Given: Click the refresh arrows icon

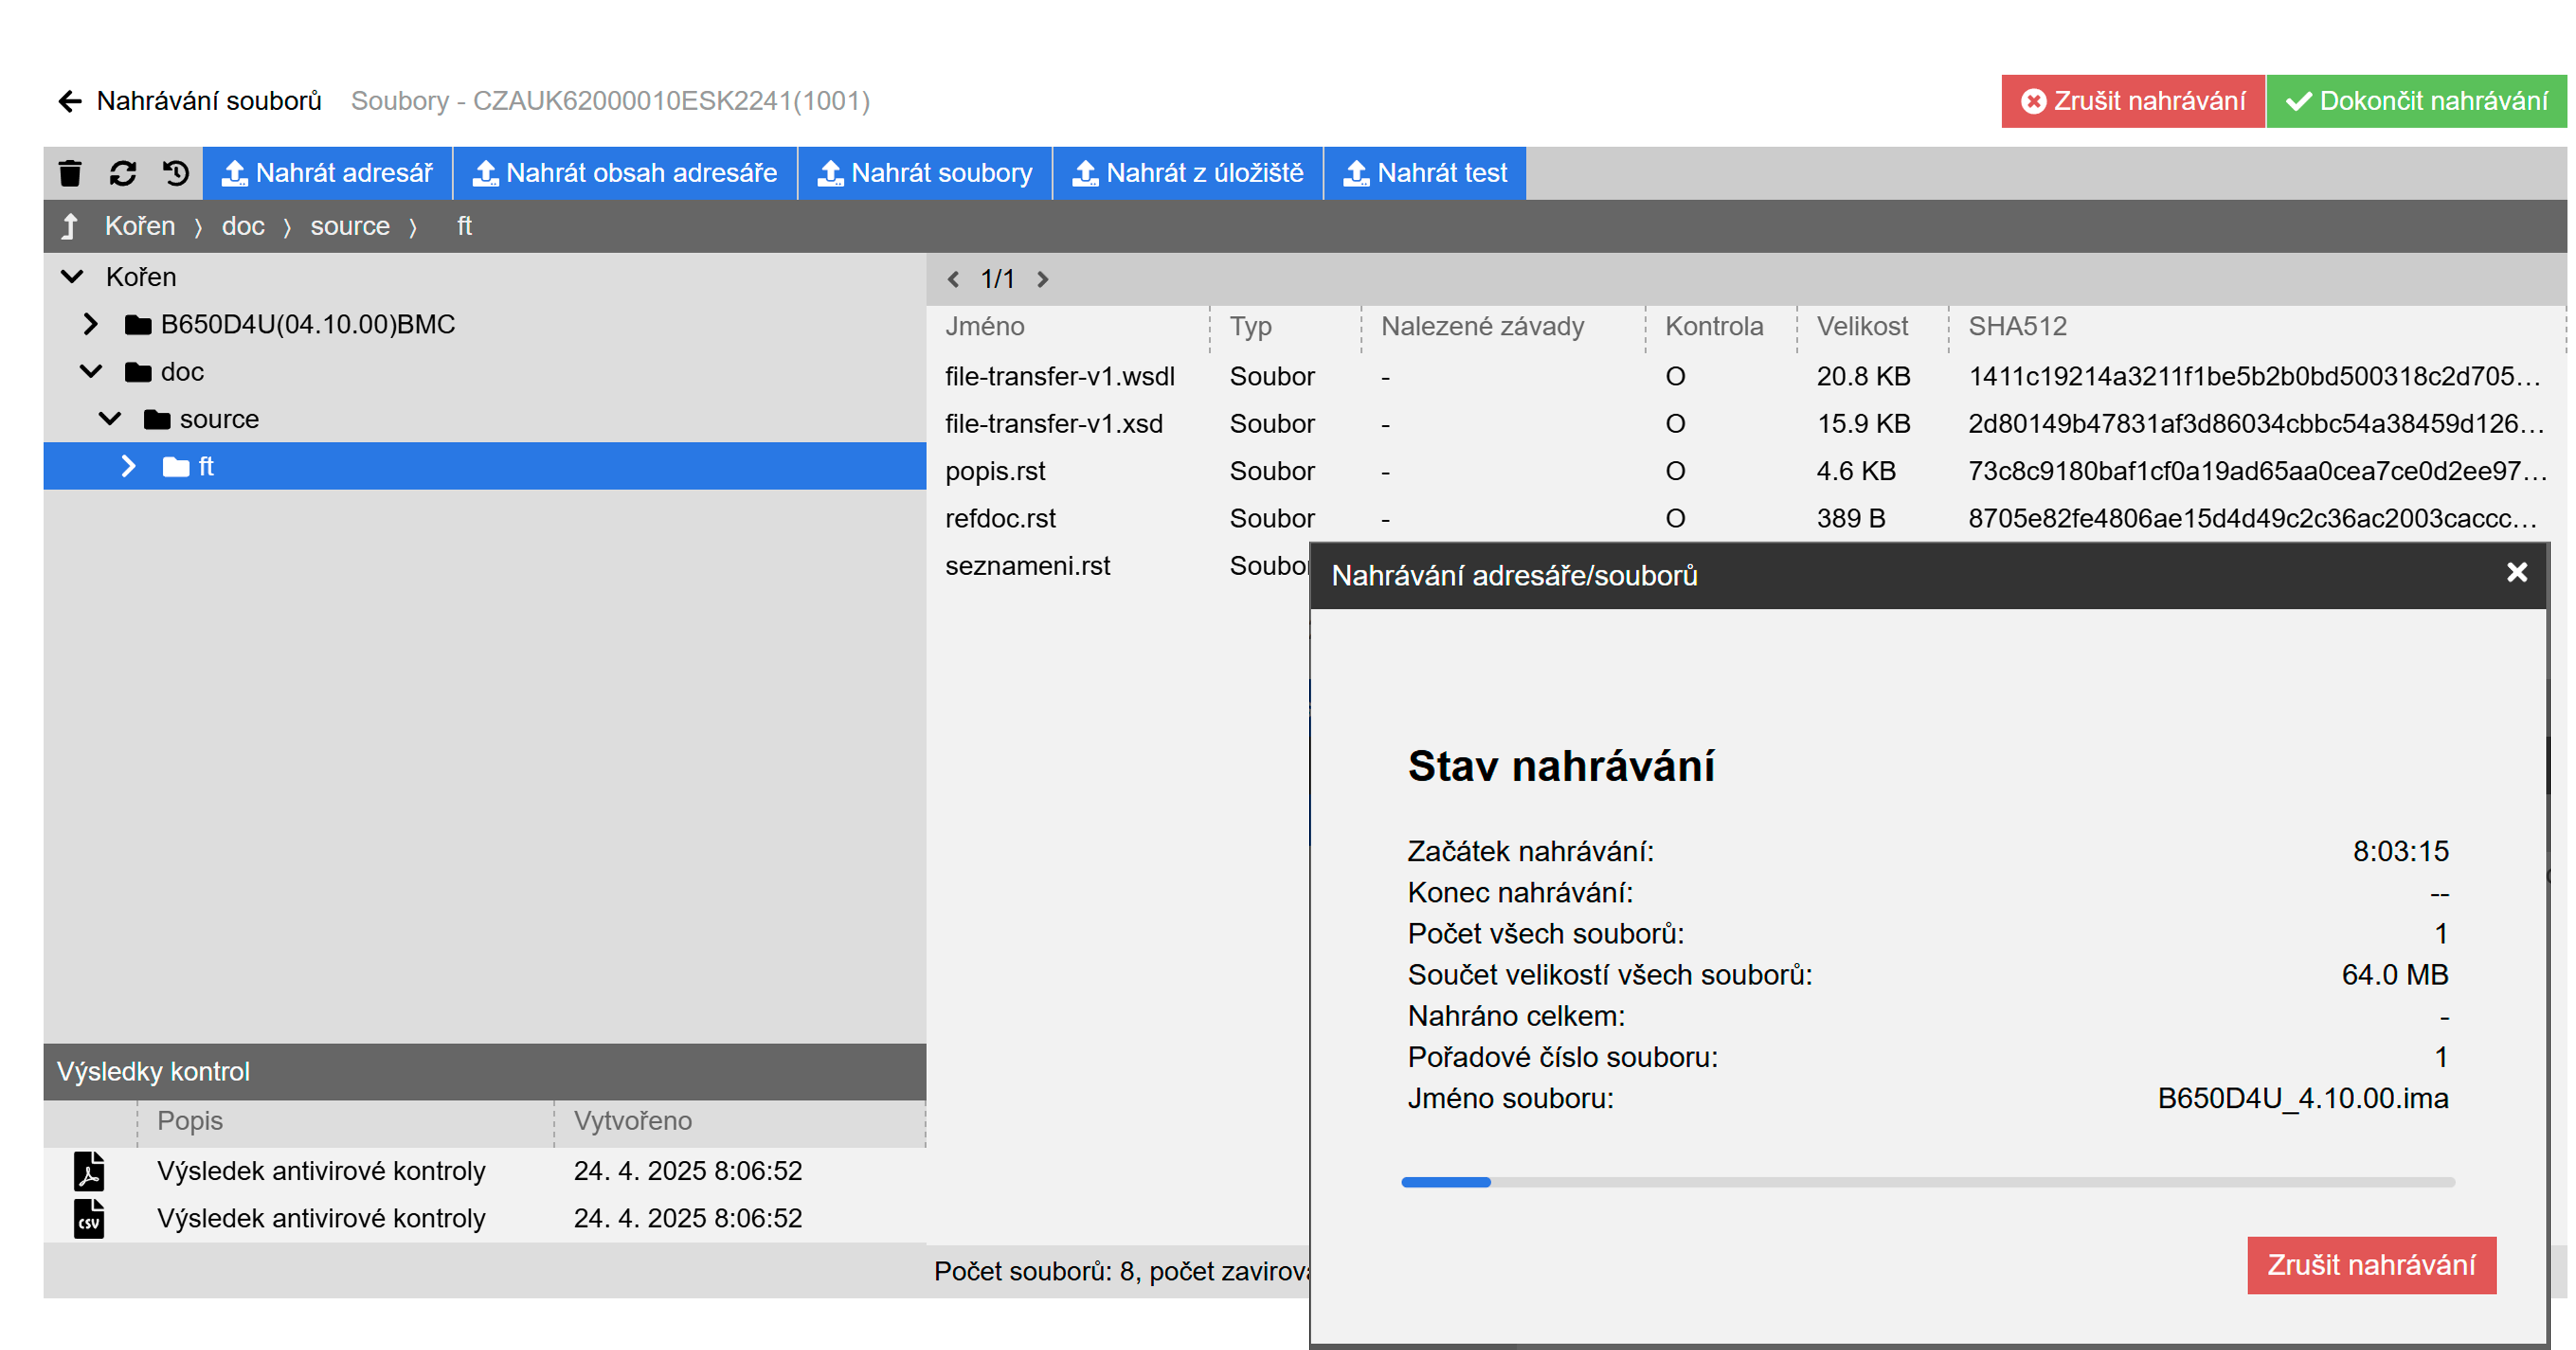Looking at the screenshot, I should (123, 173).
